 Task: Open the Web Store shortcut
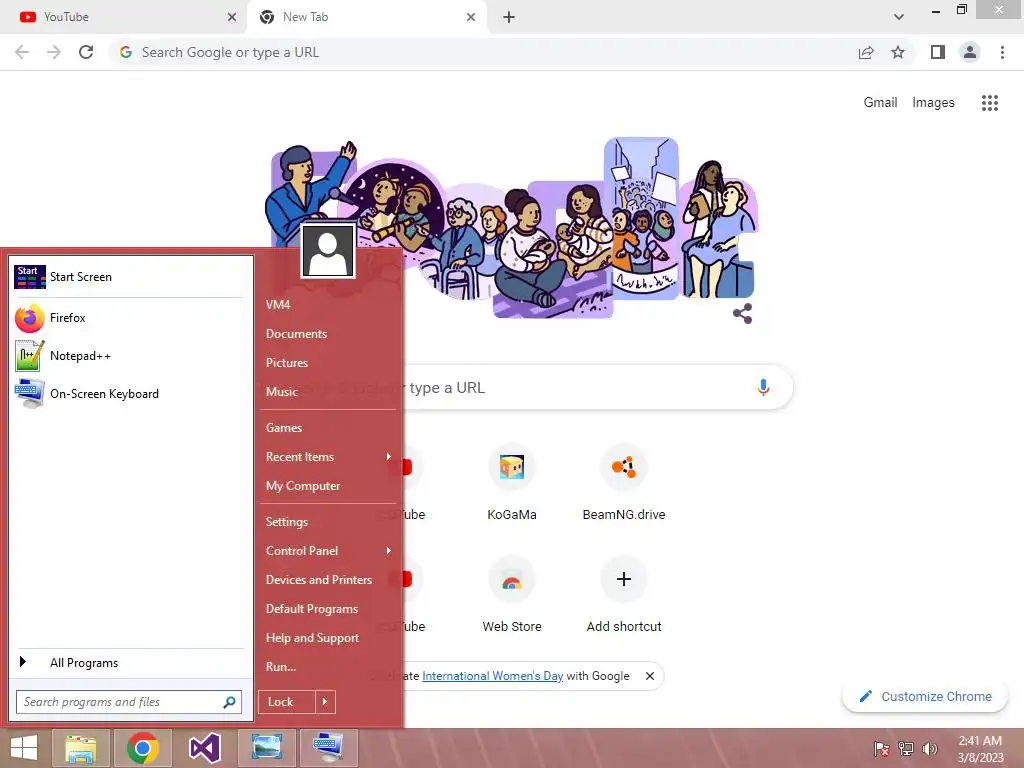click(x=512, y=594)
